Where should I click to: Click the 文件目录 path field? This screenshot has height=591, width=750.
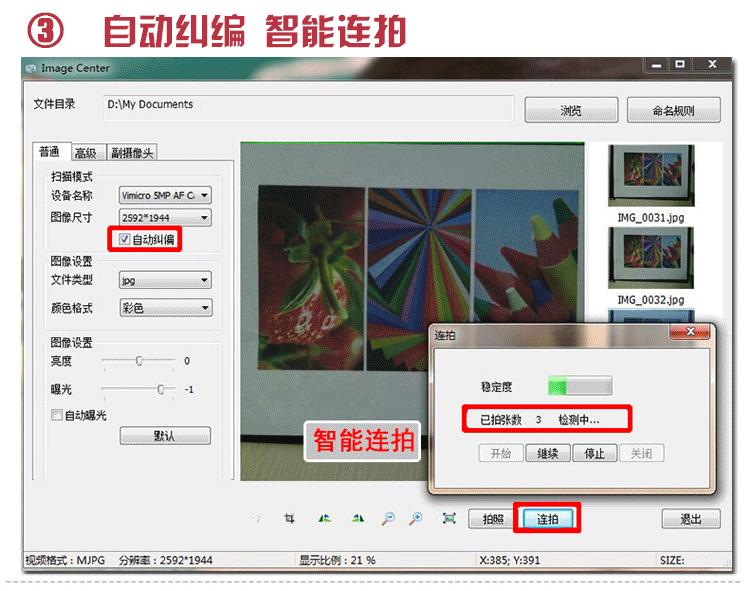pyautogui.click(x=309, y=108)
